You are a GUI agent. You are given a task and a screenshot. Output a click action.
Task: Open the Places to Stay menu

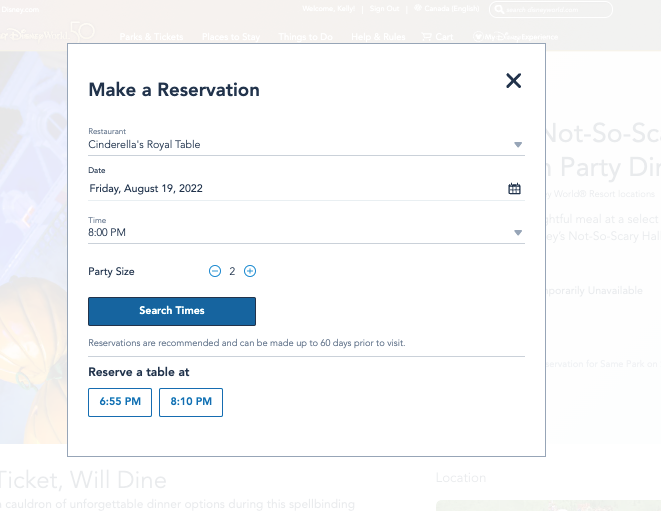click(x=231, y=37)
